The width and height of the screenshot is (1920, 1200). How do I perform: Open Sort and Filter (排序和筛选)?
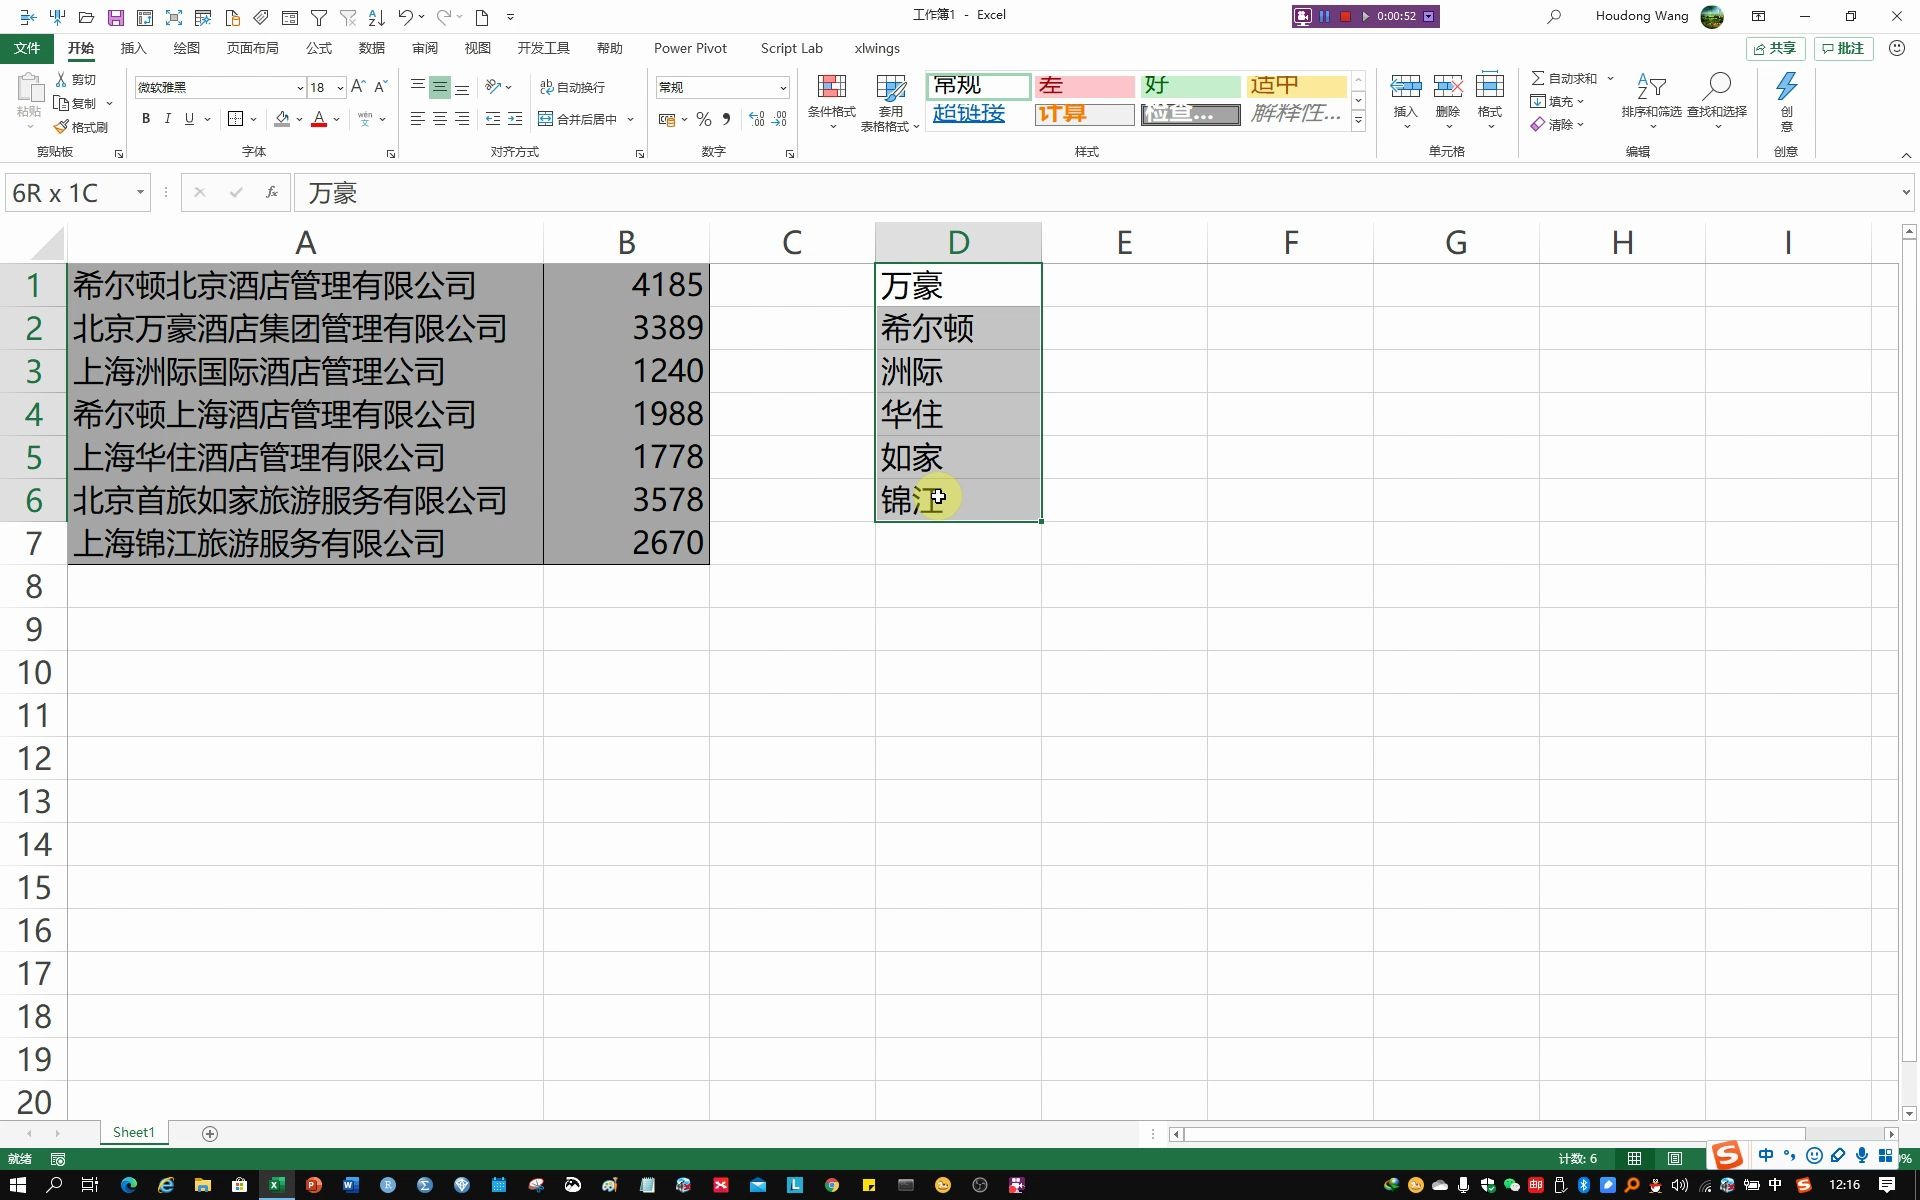pos(1652,100)
